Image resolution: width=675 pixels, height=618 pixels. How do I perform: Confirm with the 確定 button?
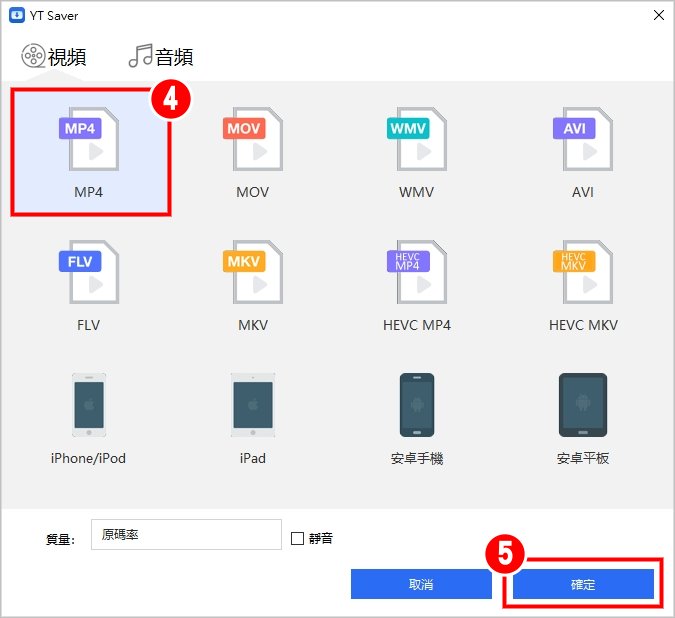pos(583,584)
